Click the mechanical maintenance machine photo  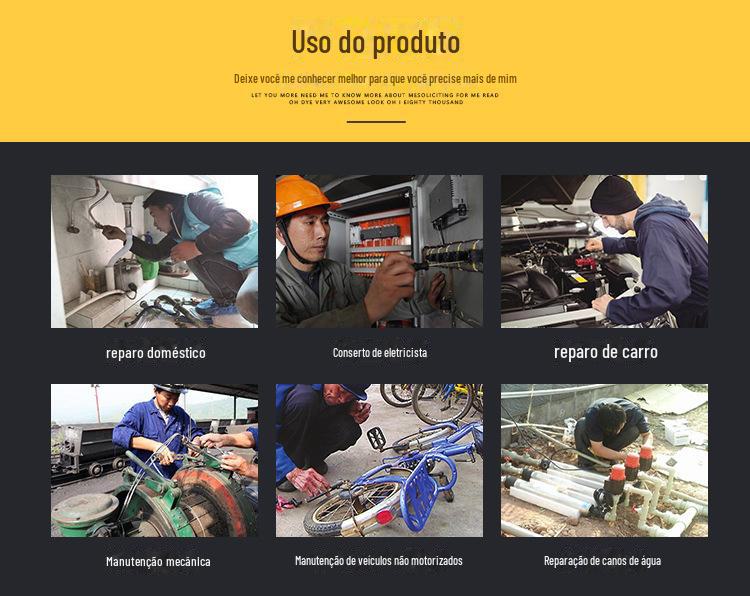point(154,460)
